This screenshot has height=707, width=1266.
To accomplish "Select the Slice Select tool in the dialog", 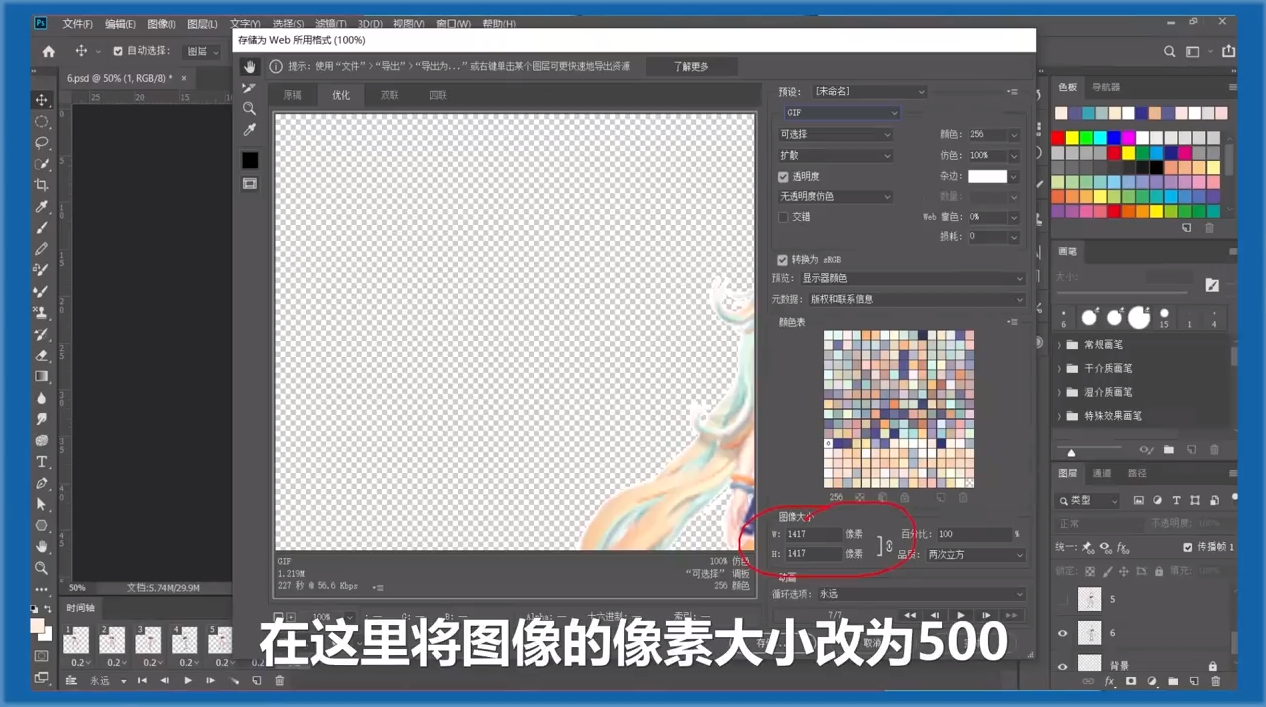I will click(249, 88).
